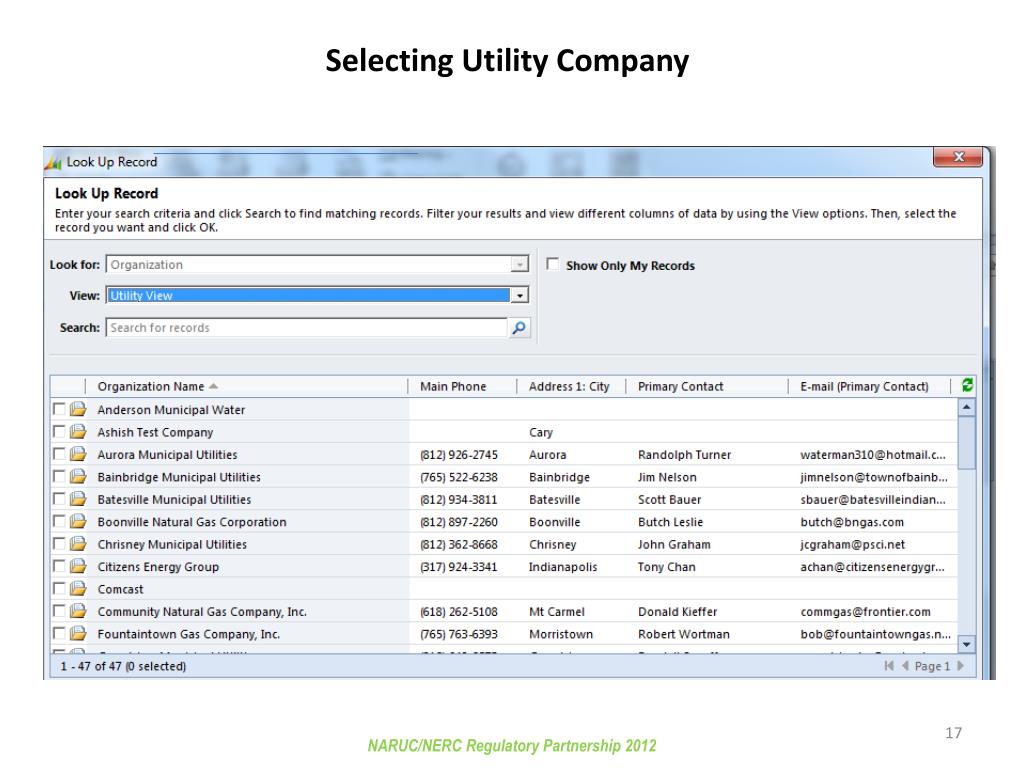Click the Search for records input field
Viewport: 1024px width, 768px height.
[x=306, y=328]
